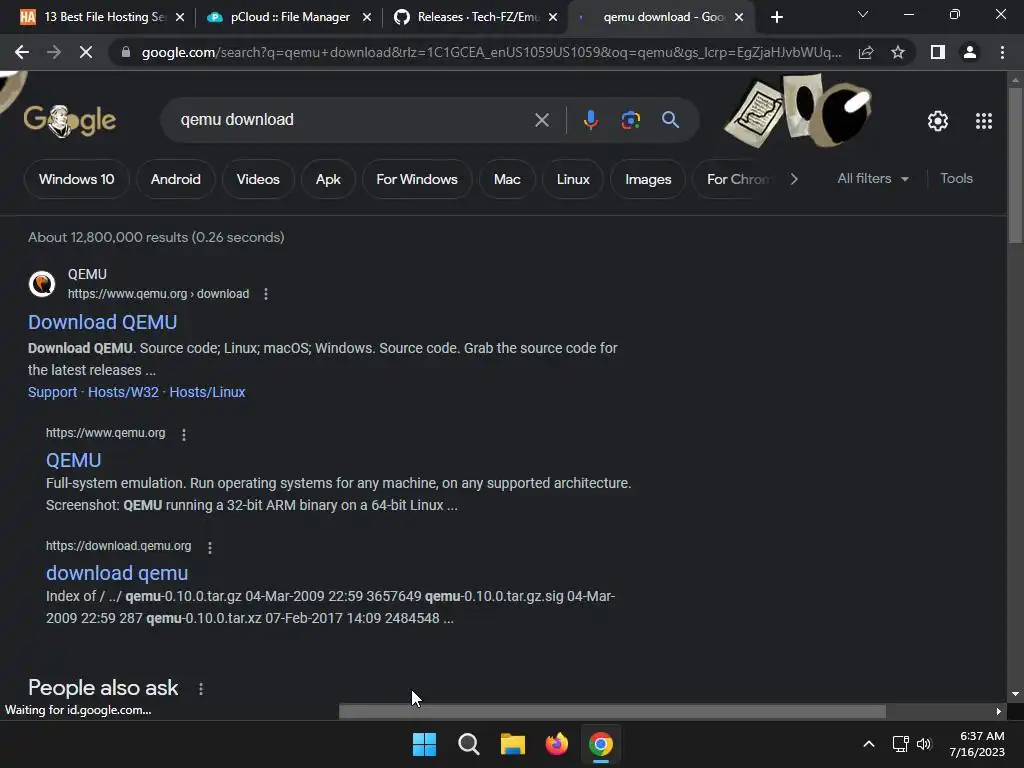Open a new browser tab

point(776,17)
